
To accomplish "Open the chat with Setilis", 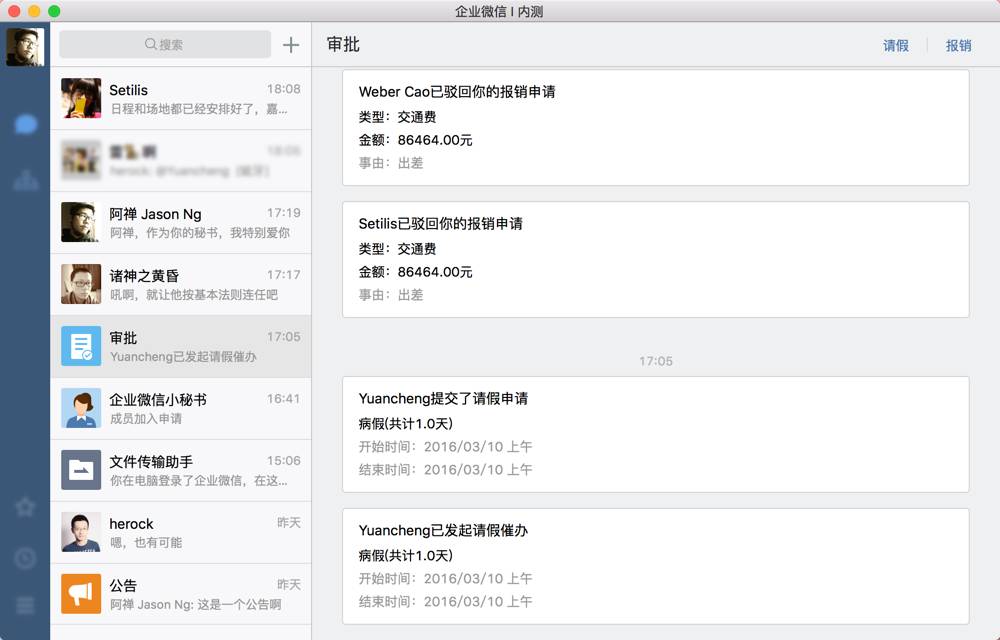I will tap(181, 98).
